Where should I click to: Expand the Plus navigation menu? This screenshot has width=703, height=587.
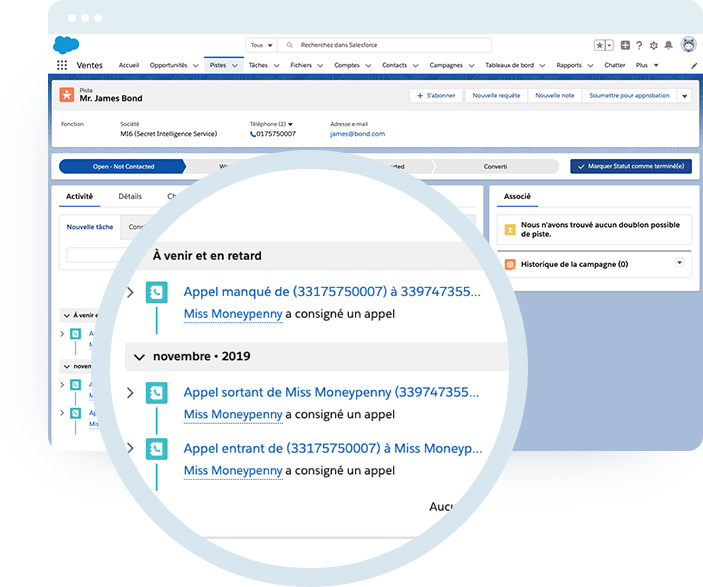(647, 65)
